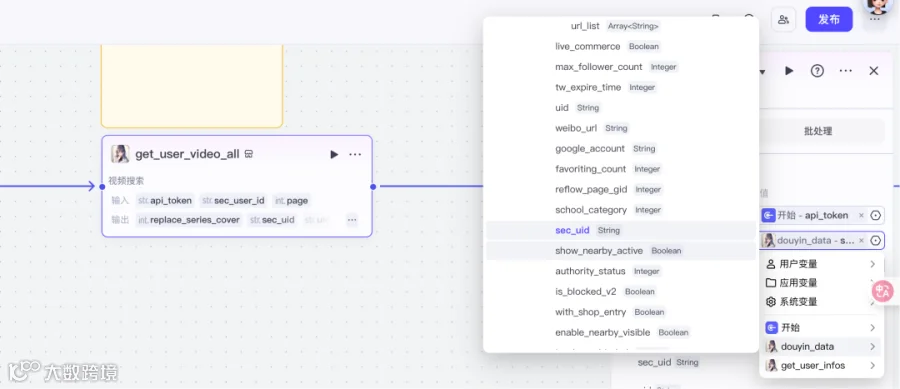Select the douyin_data source entry

pos(821,347)
